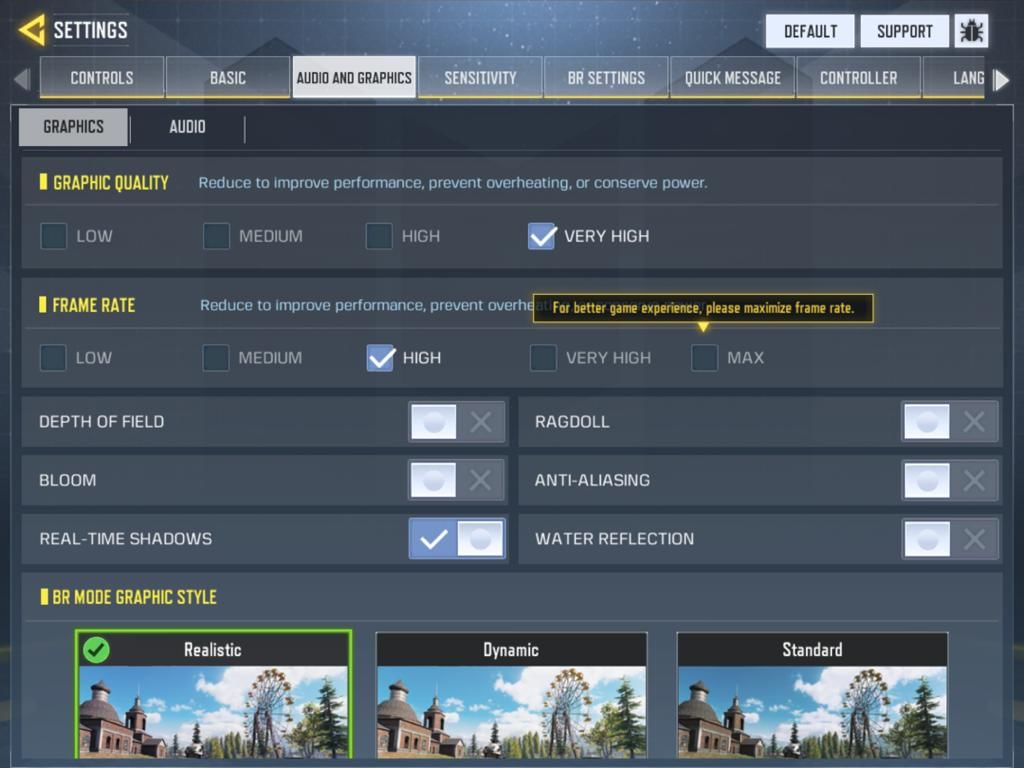Turn on Water Reflection toggle
The height and width of the screenshot is (768, 1024).
click(x=950, y=539)
